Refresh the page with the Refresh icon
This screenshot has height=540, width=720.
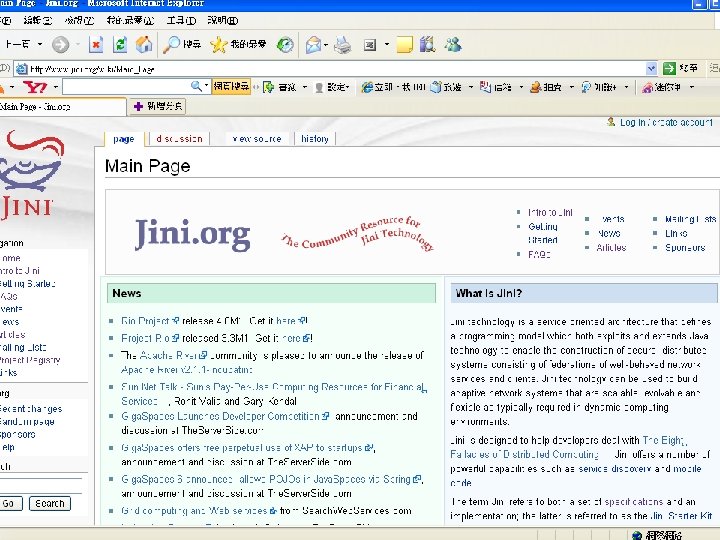tap(120, 45)
